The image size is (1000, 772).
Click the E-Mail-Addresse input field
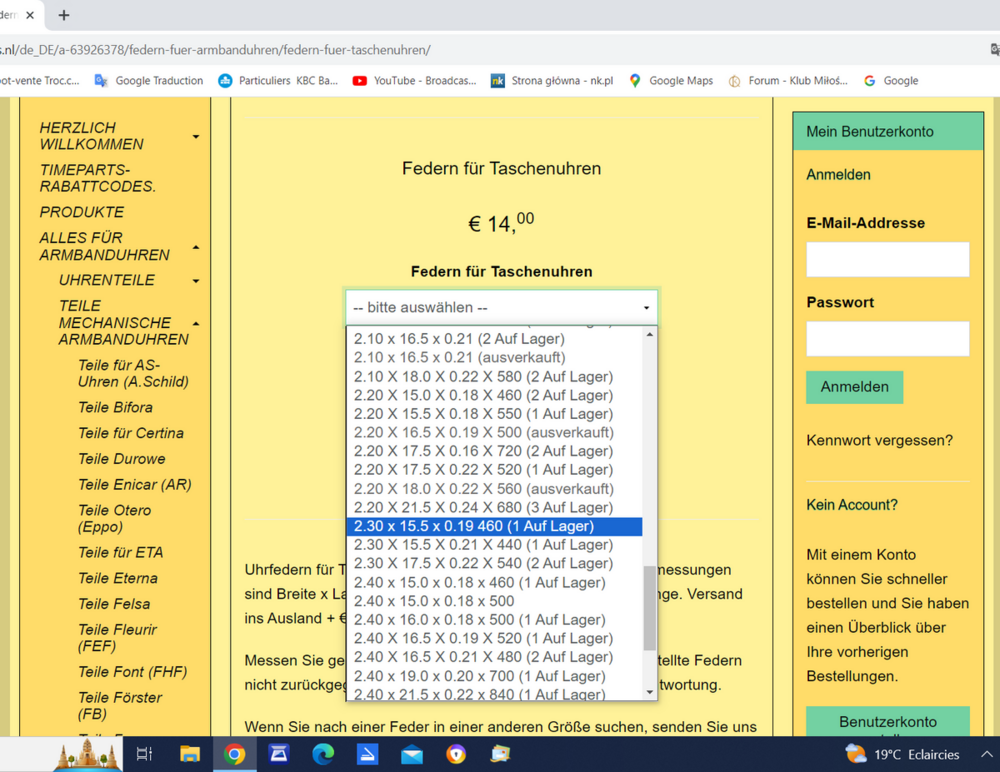coord(887,259)
